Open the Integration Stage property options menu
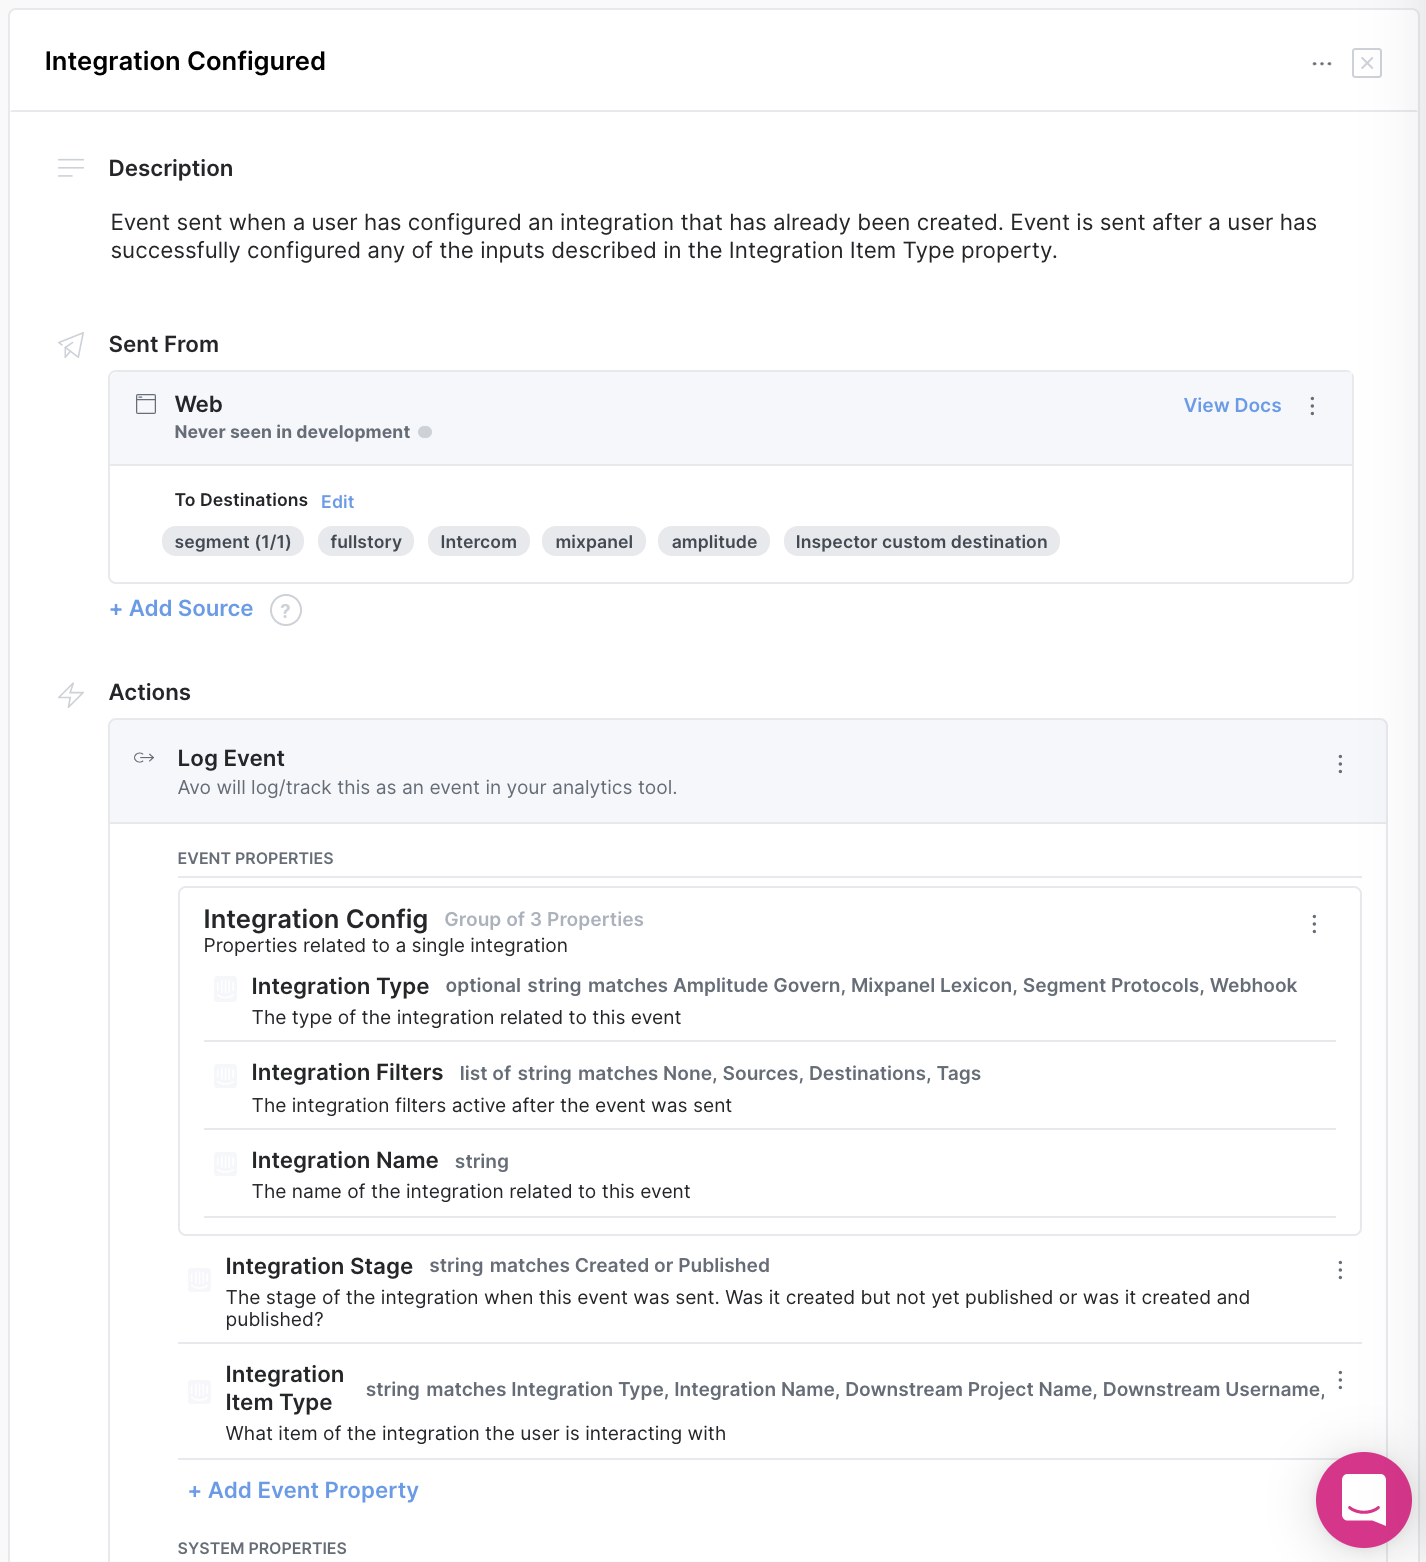 (x=1340, y=1270)
